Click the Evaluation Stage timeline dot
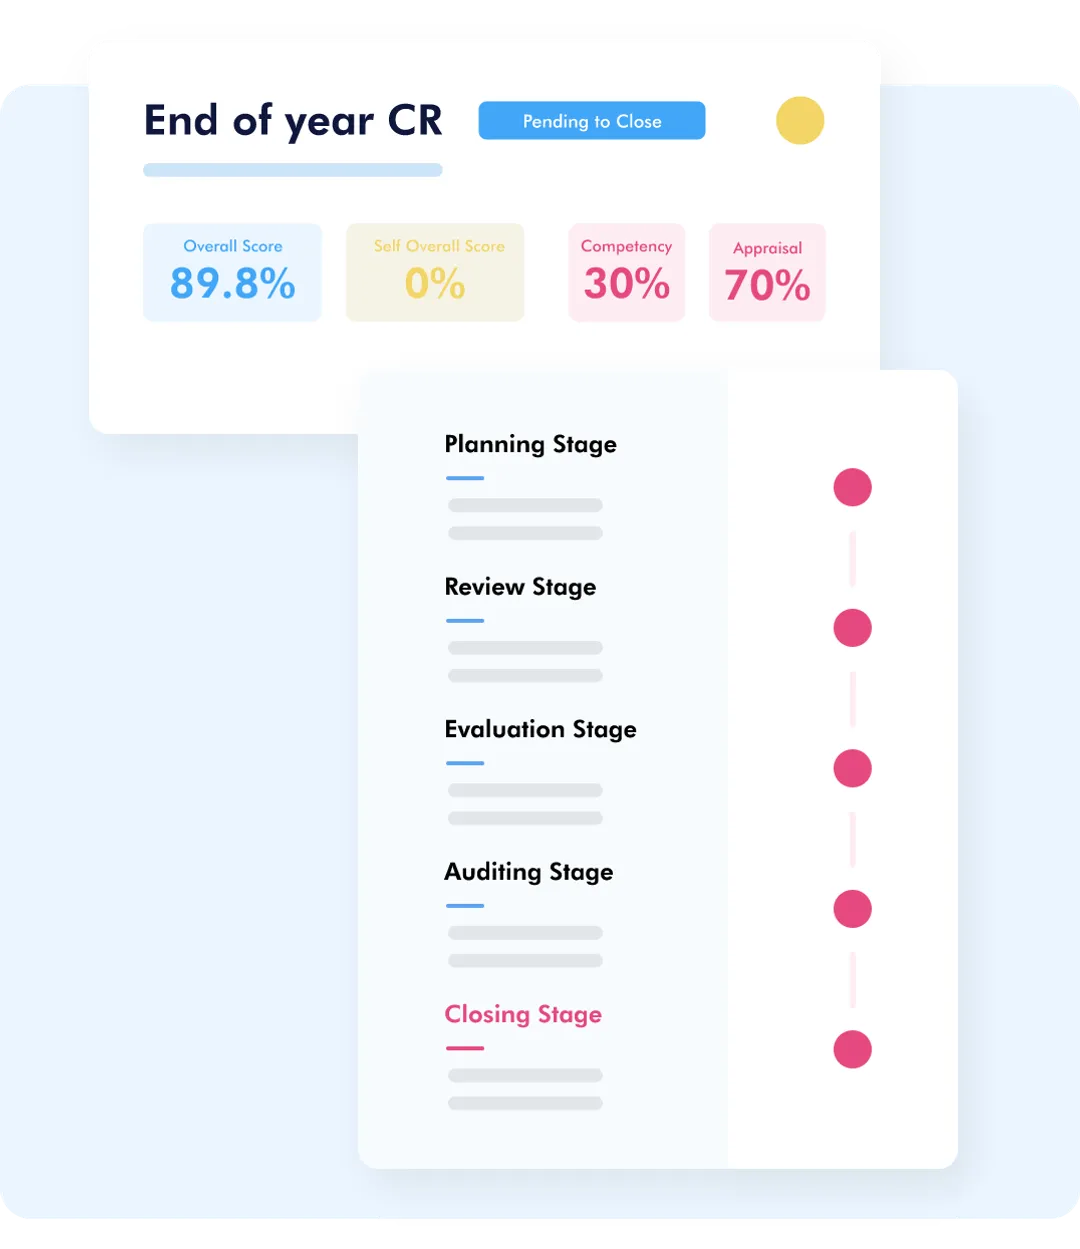 (x=852, y=768)
